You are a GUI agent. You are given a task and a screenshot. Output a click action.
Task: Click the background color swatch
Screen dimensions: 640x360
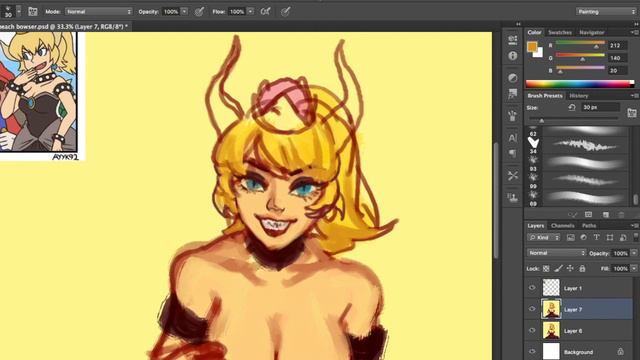click(539, 53)
